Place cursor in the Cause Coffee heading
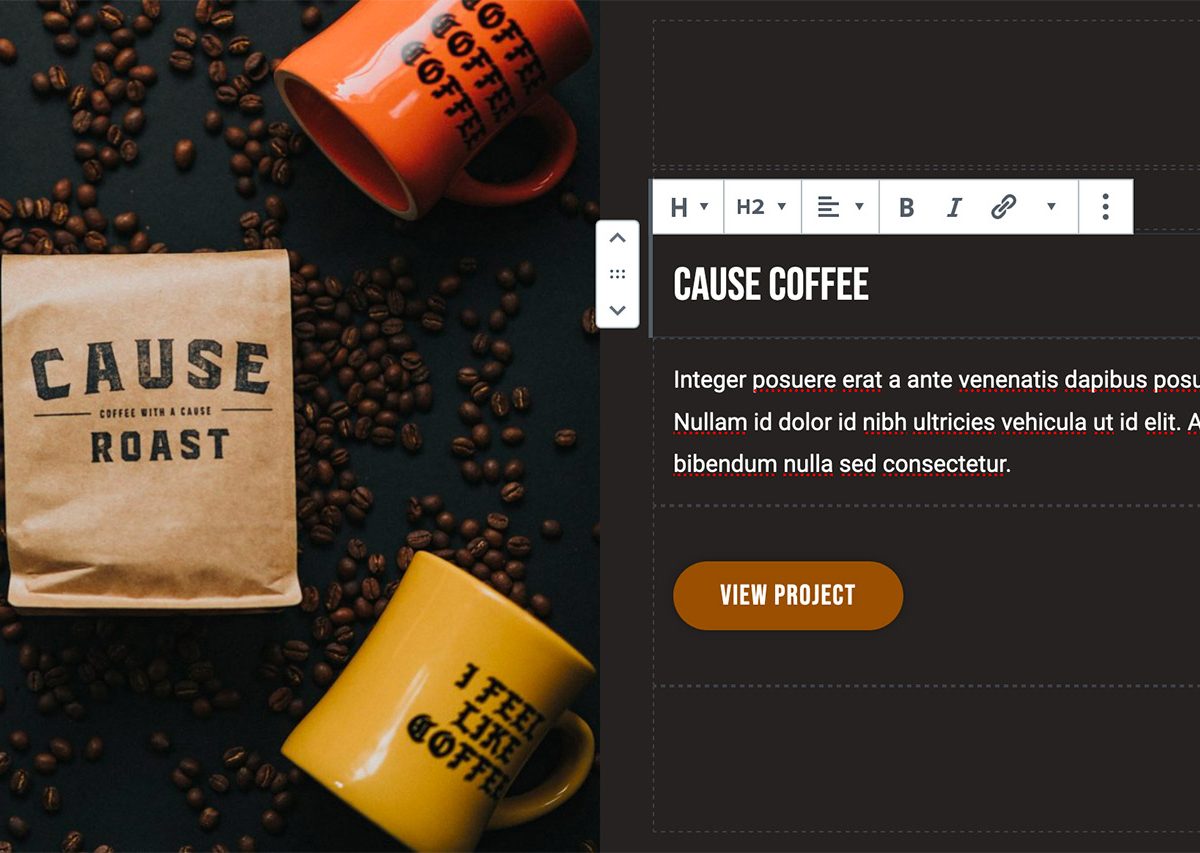The image size is (1200, 853). tap(771, 285)
